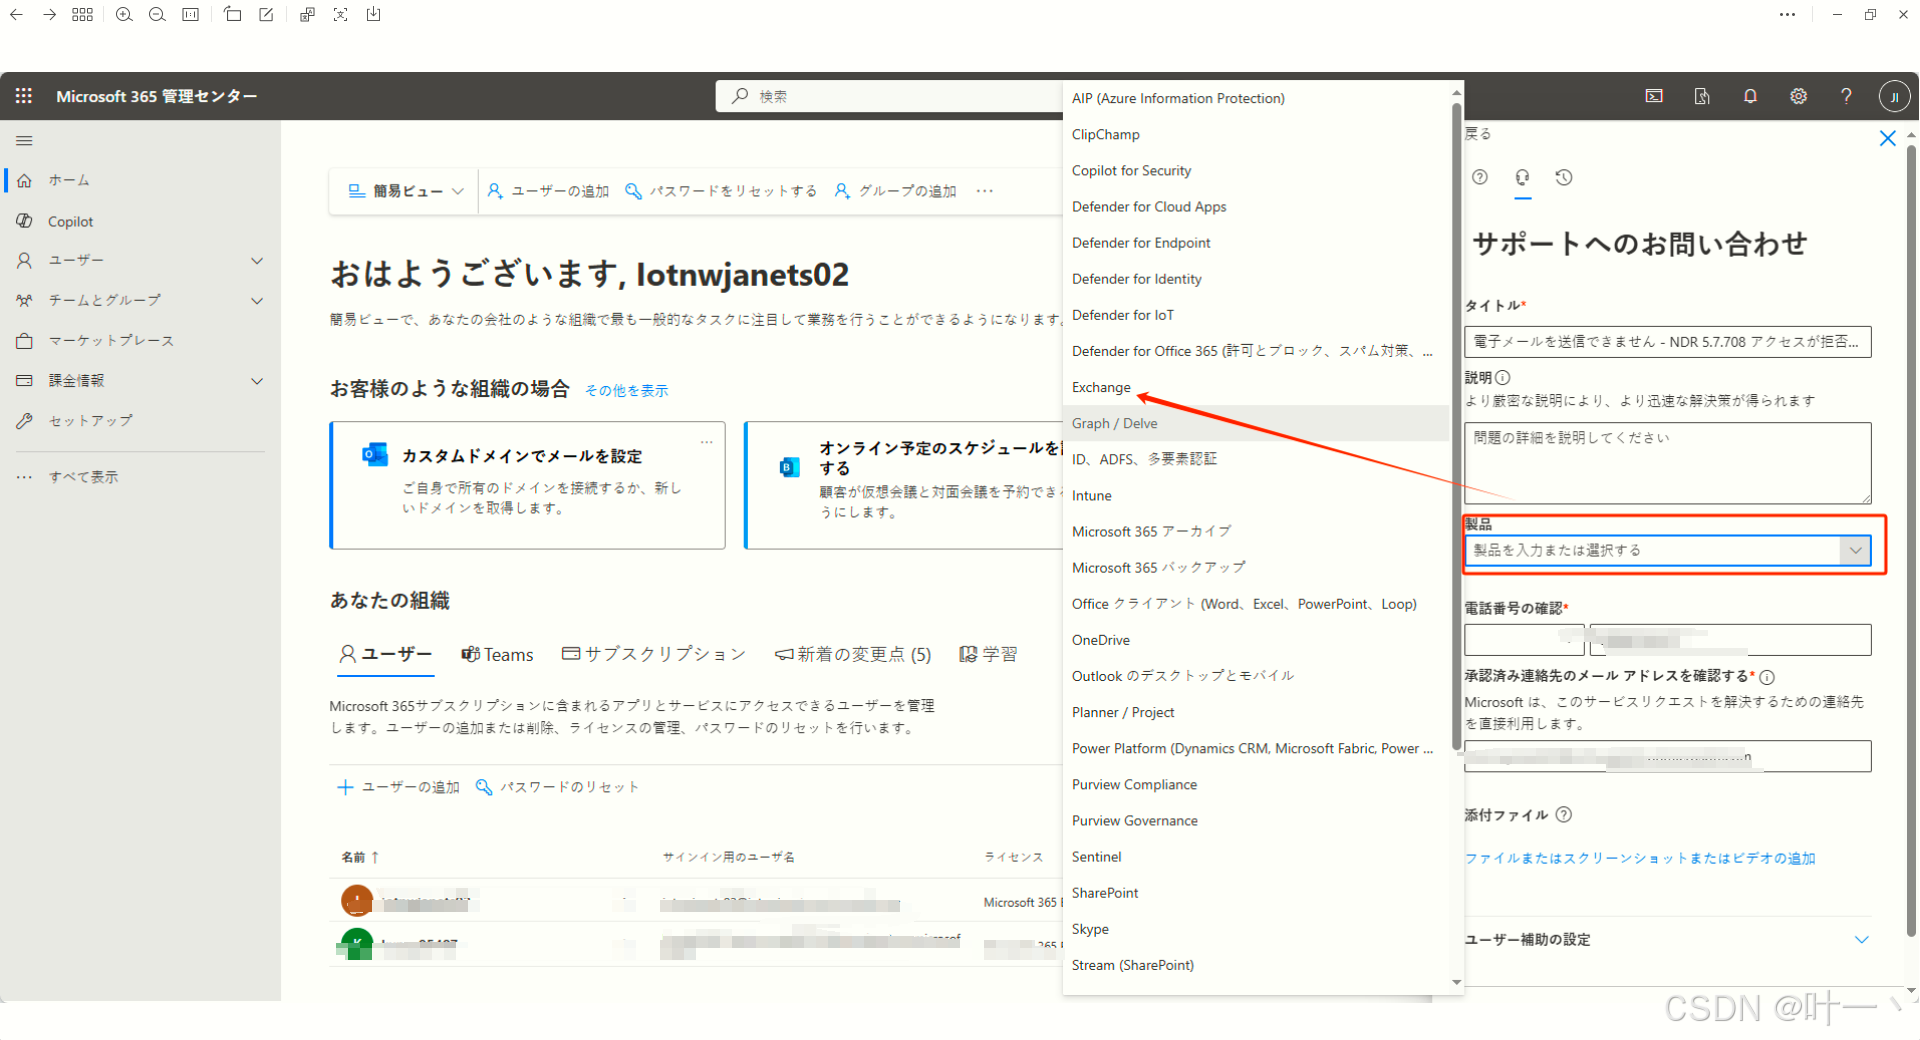
Task: Close the support panel with X
Action: coord(1887,139)
